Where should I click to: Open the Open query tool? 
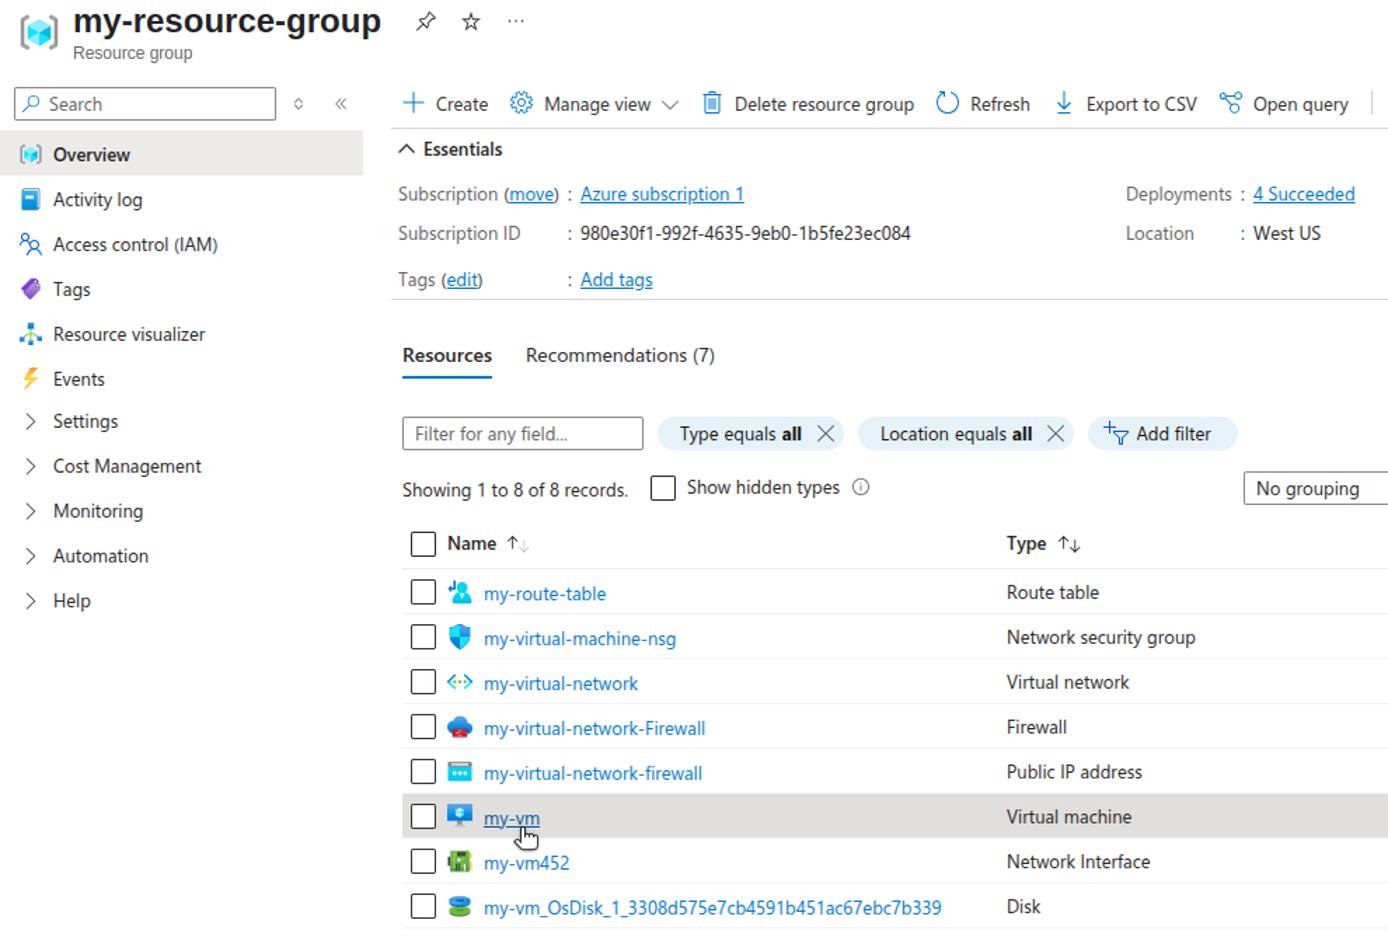click(1232, 103)
